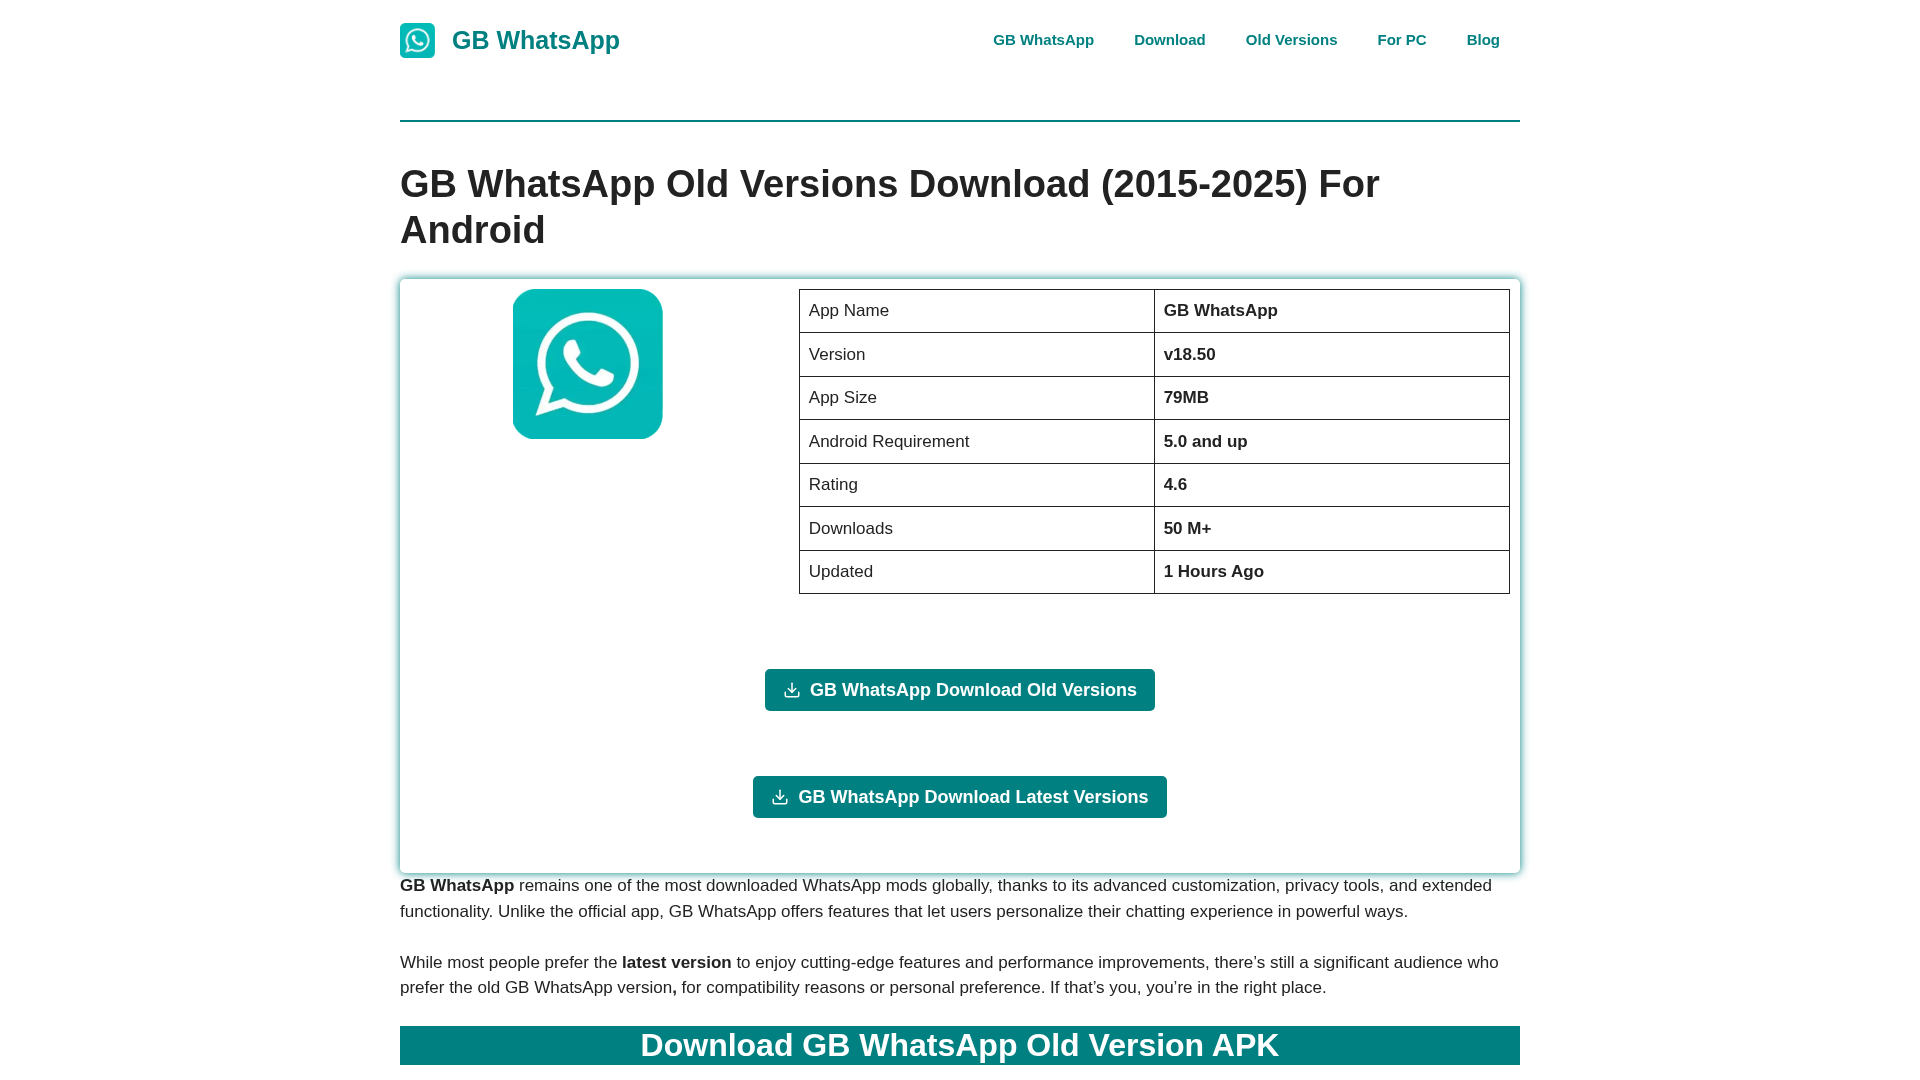1920x1080 pixels.
Task: Click the 'Android Requirement' label cell
Action: [x=977, y=442]
